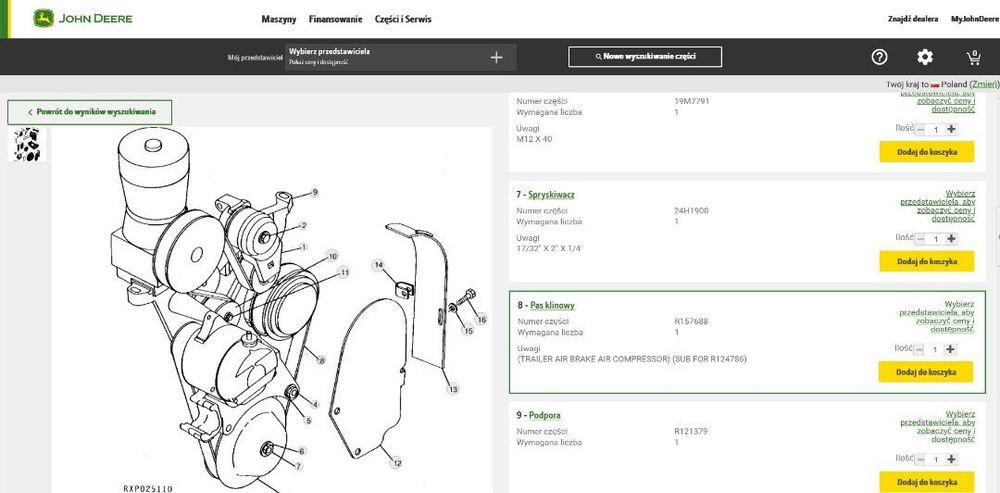Image resolution: width=1000 pixels, height=493 pixels.
Task: Click callout number 1 in diagram
Action: [304, 247]
